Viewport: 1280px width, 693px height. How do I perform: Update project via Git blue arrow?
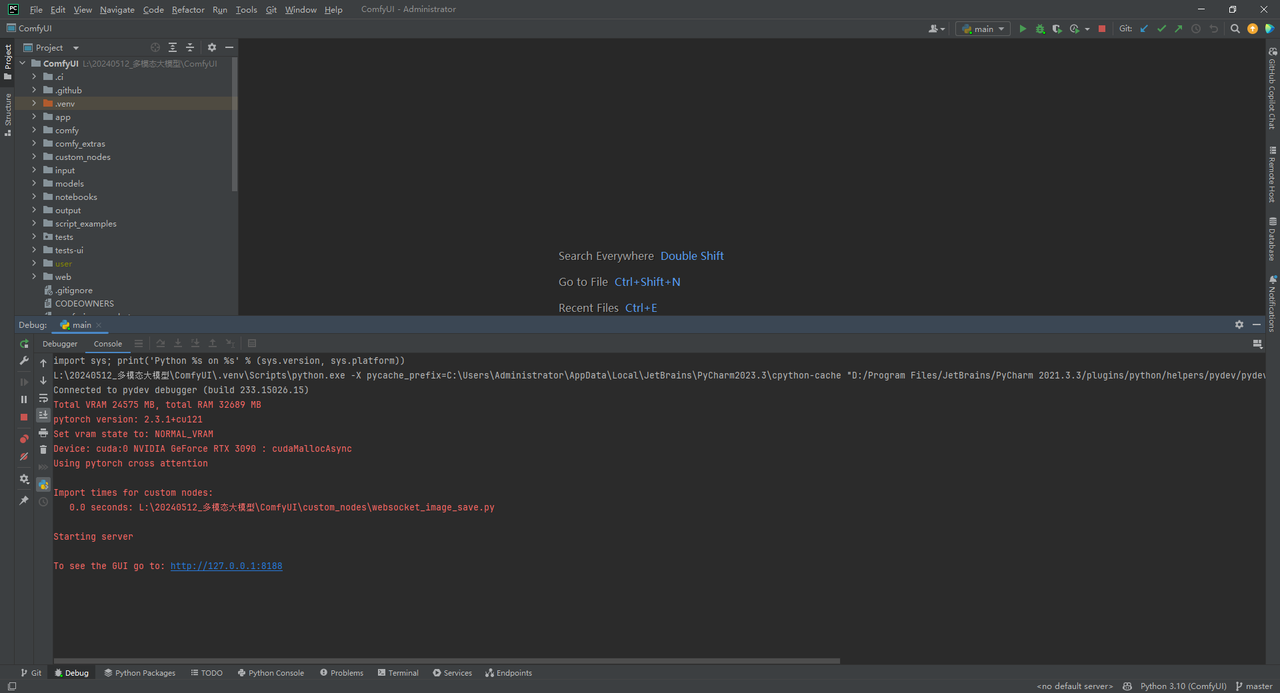tap(1144, 29)
